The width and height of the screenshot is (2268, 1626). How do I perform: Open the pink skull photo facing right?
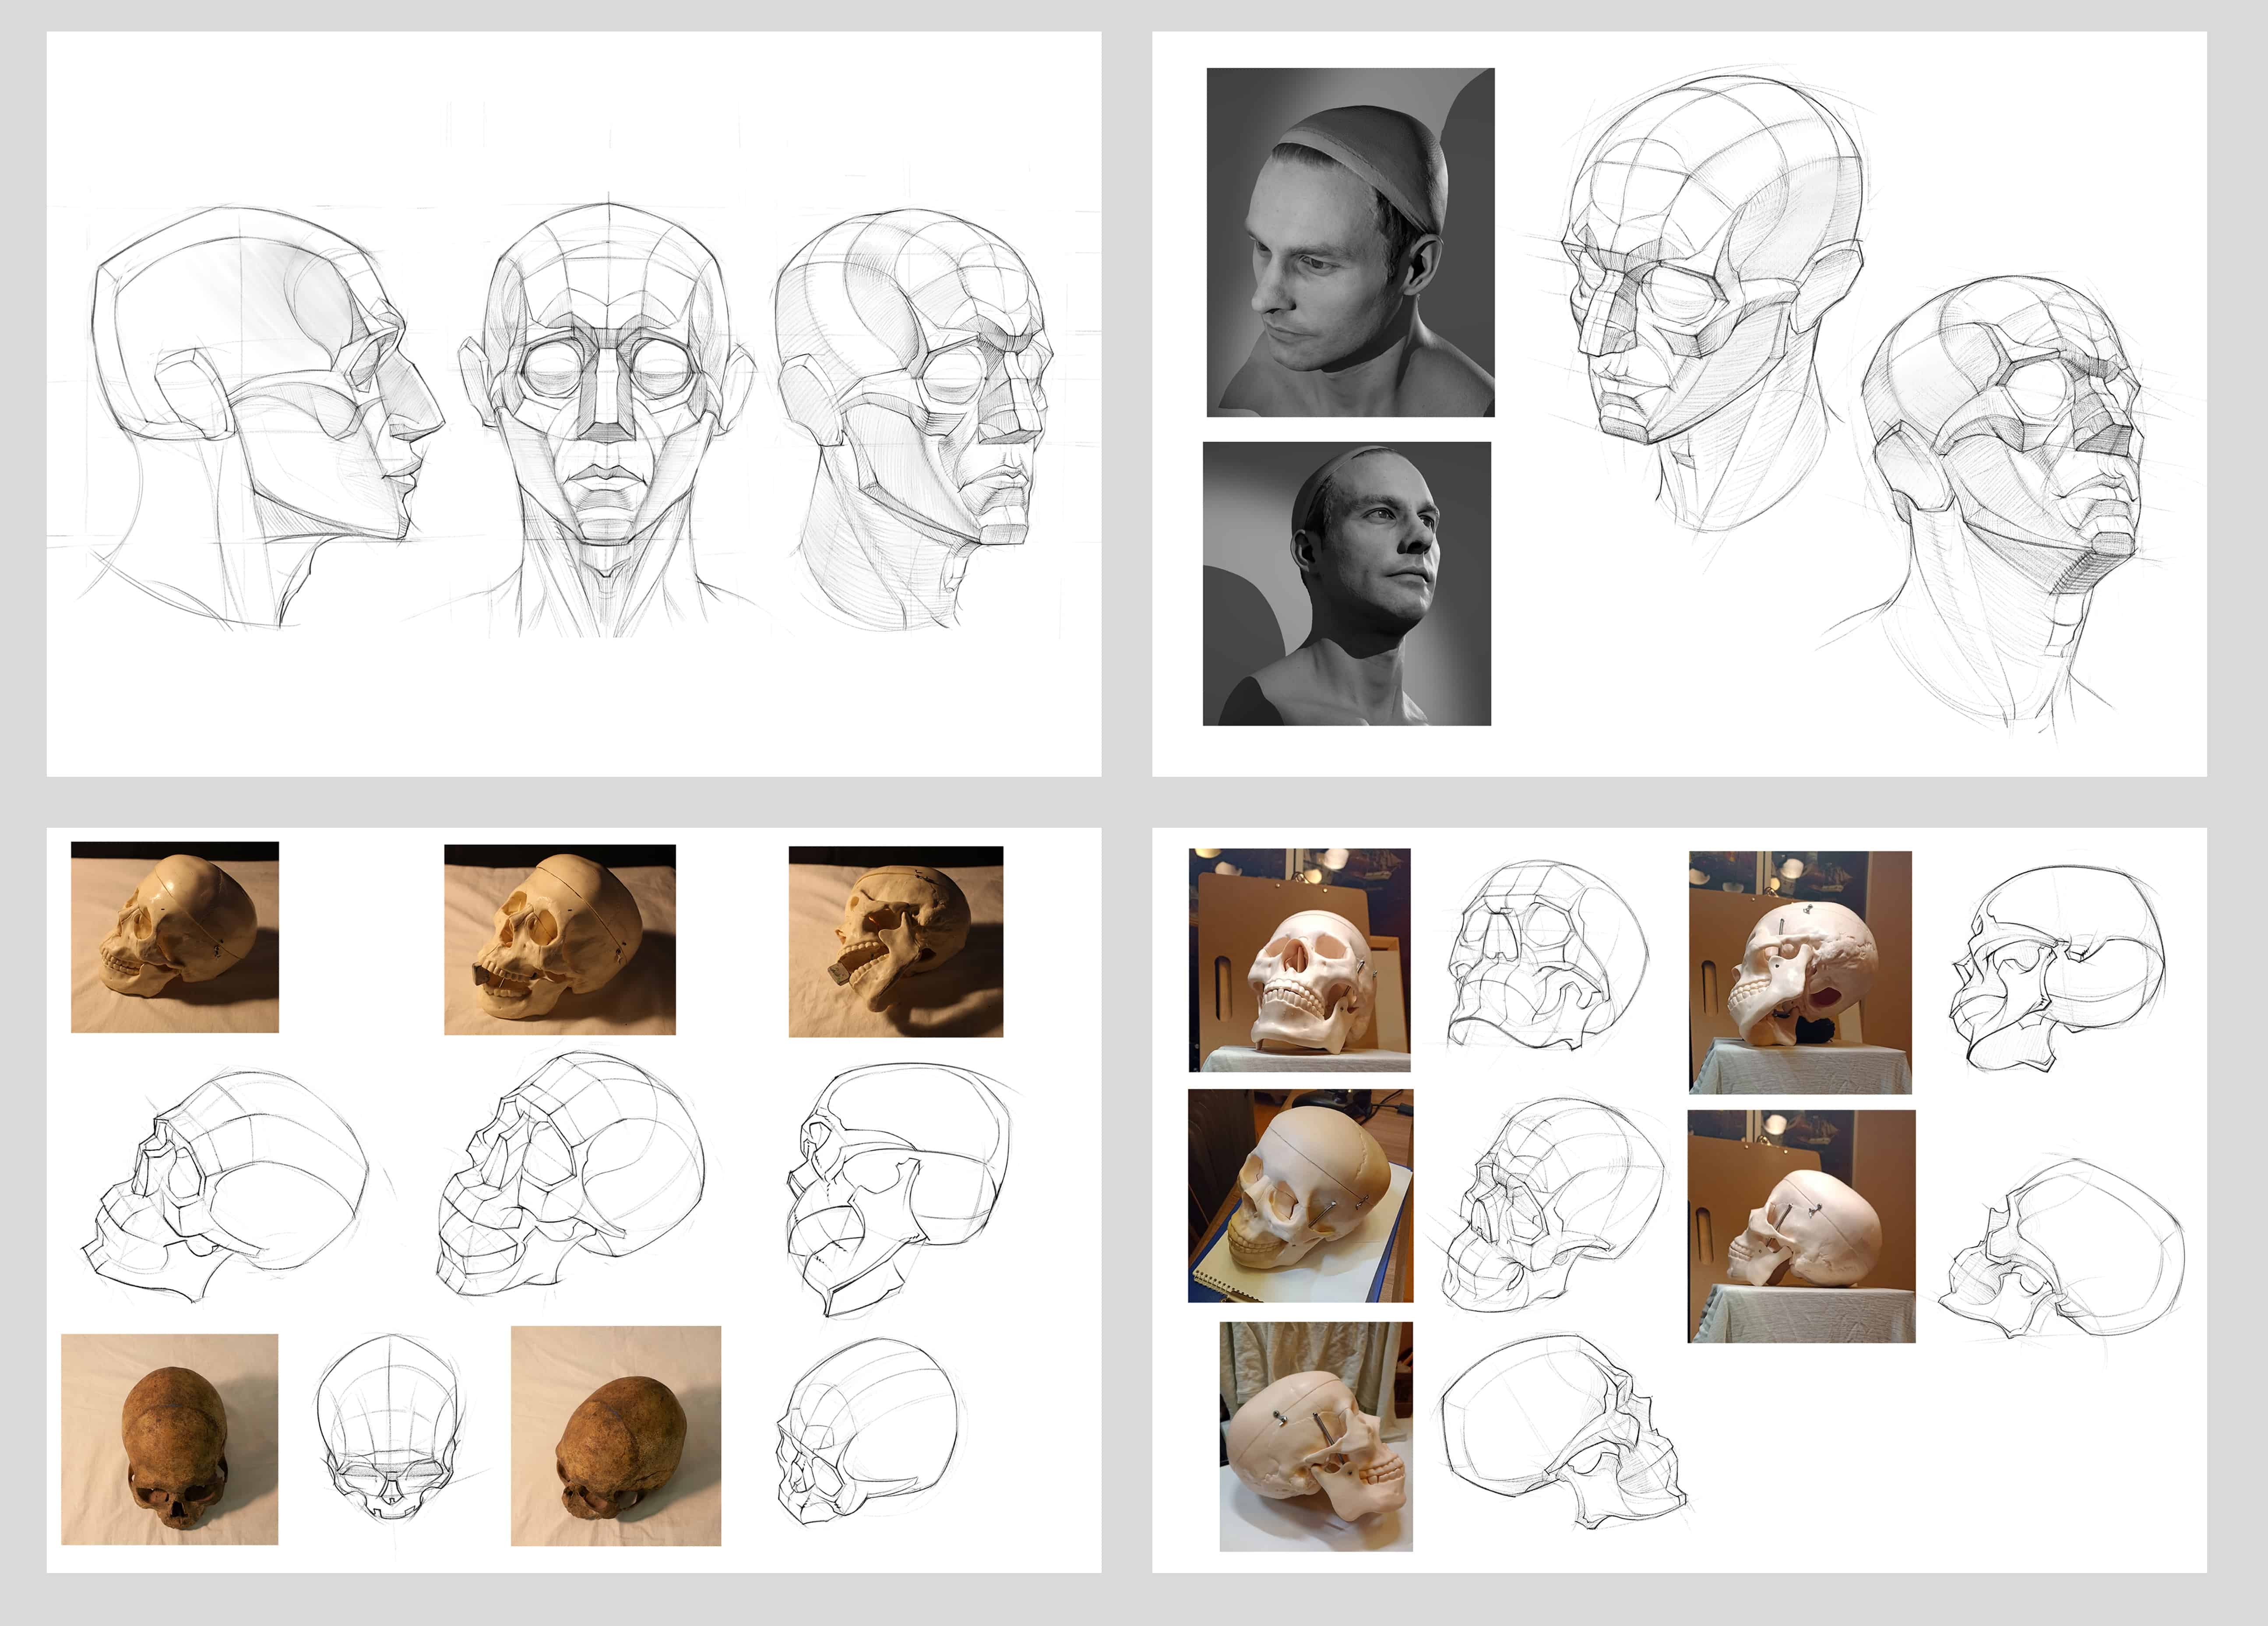click(1316, 1436)
